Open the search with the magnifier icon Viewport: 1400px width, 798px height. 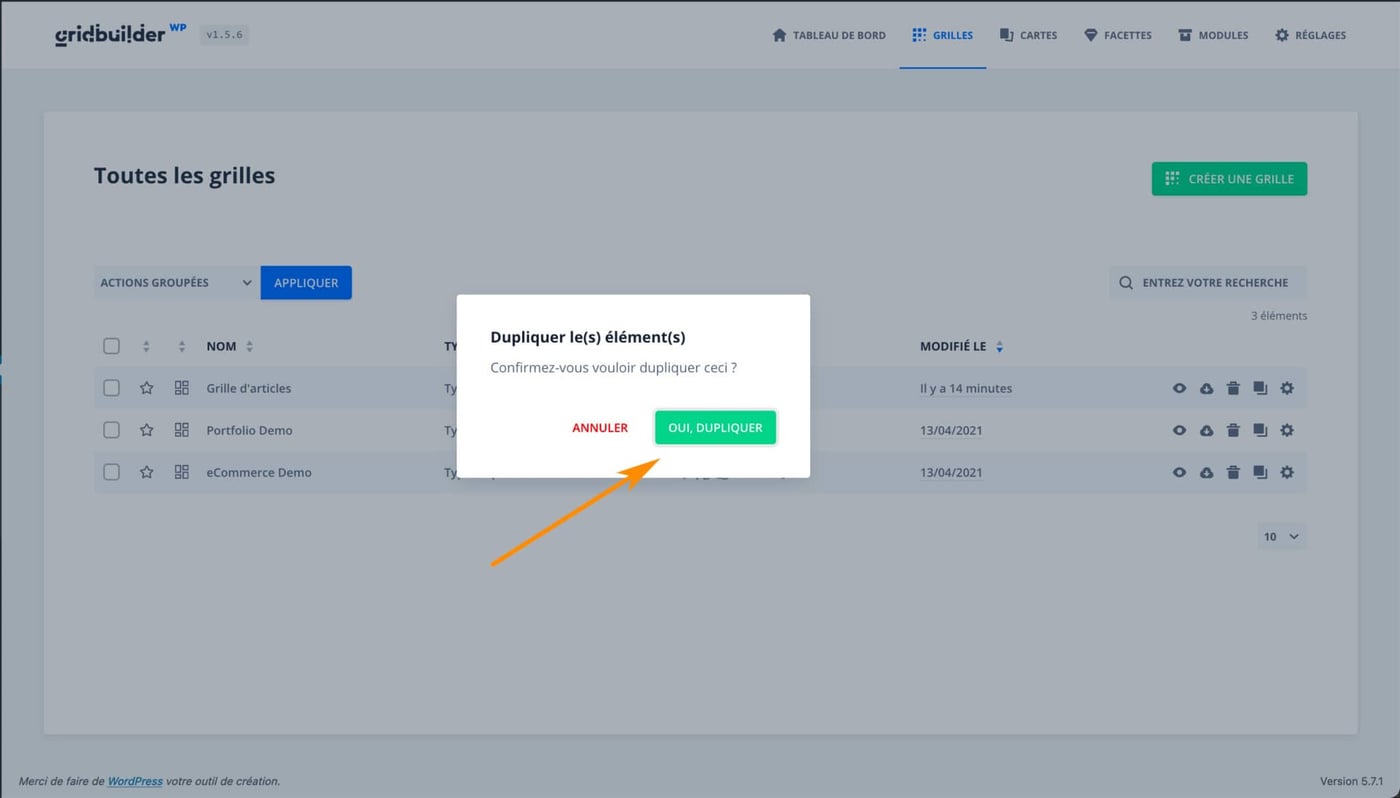[x=1126, y=282]
